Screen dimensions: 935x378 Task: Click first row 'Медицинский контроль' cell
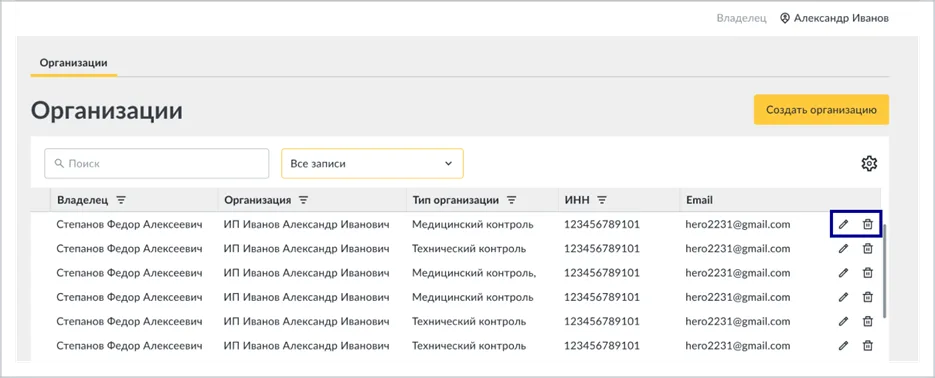coord(472,224)
